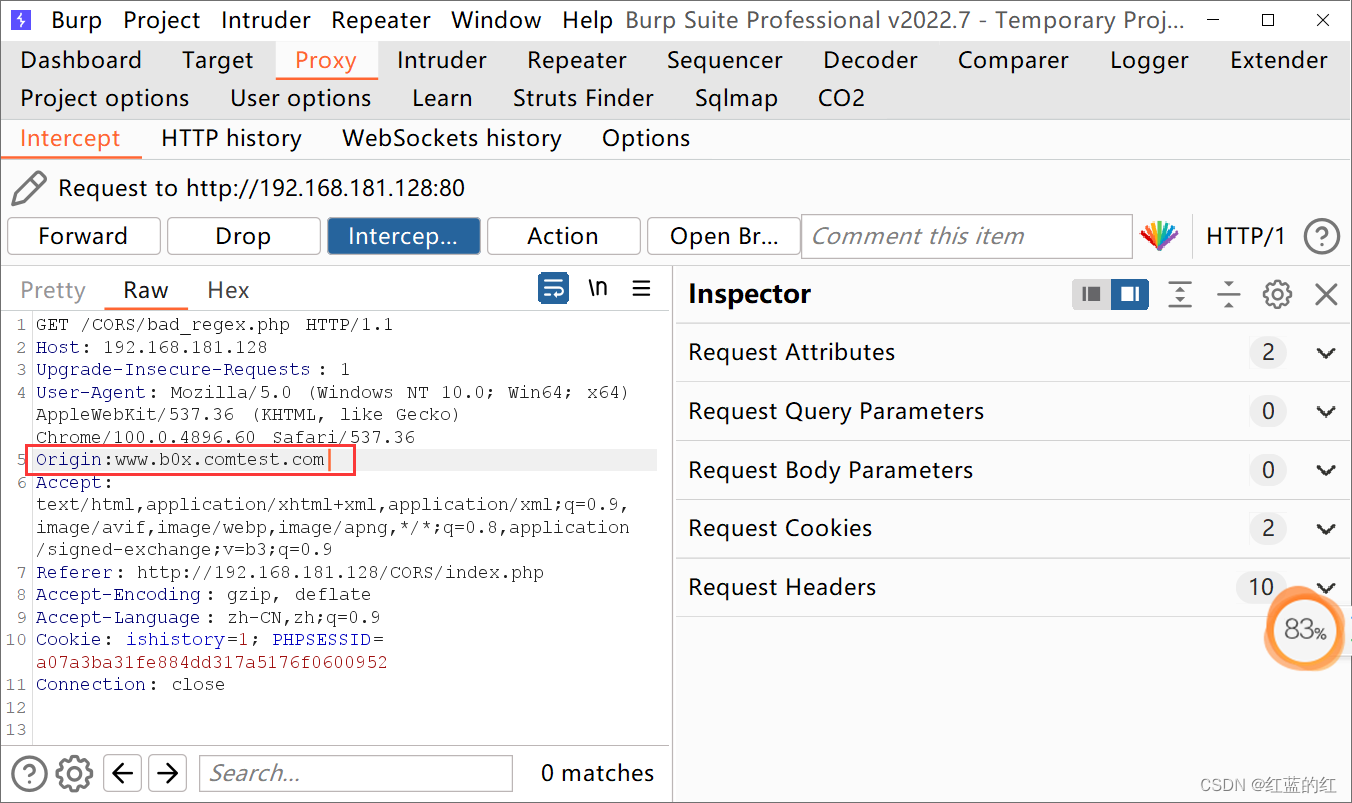Click the Action button
Viewport: 1352px width, 803px height.
click(563, 236)
